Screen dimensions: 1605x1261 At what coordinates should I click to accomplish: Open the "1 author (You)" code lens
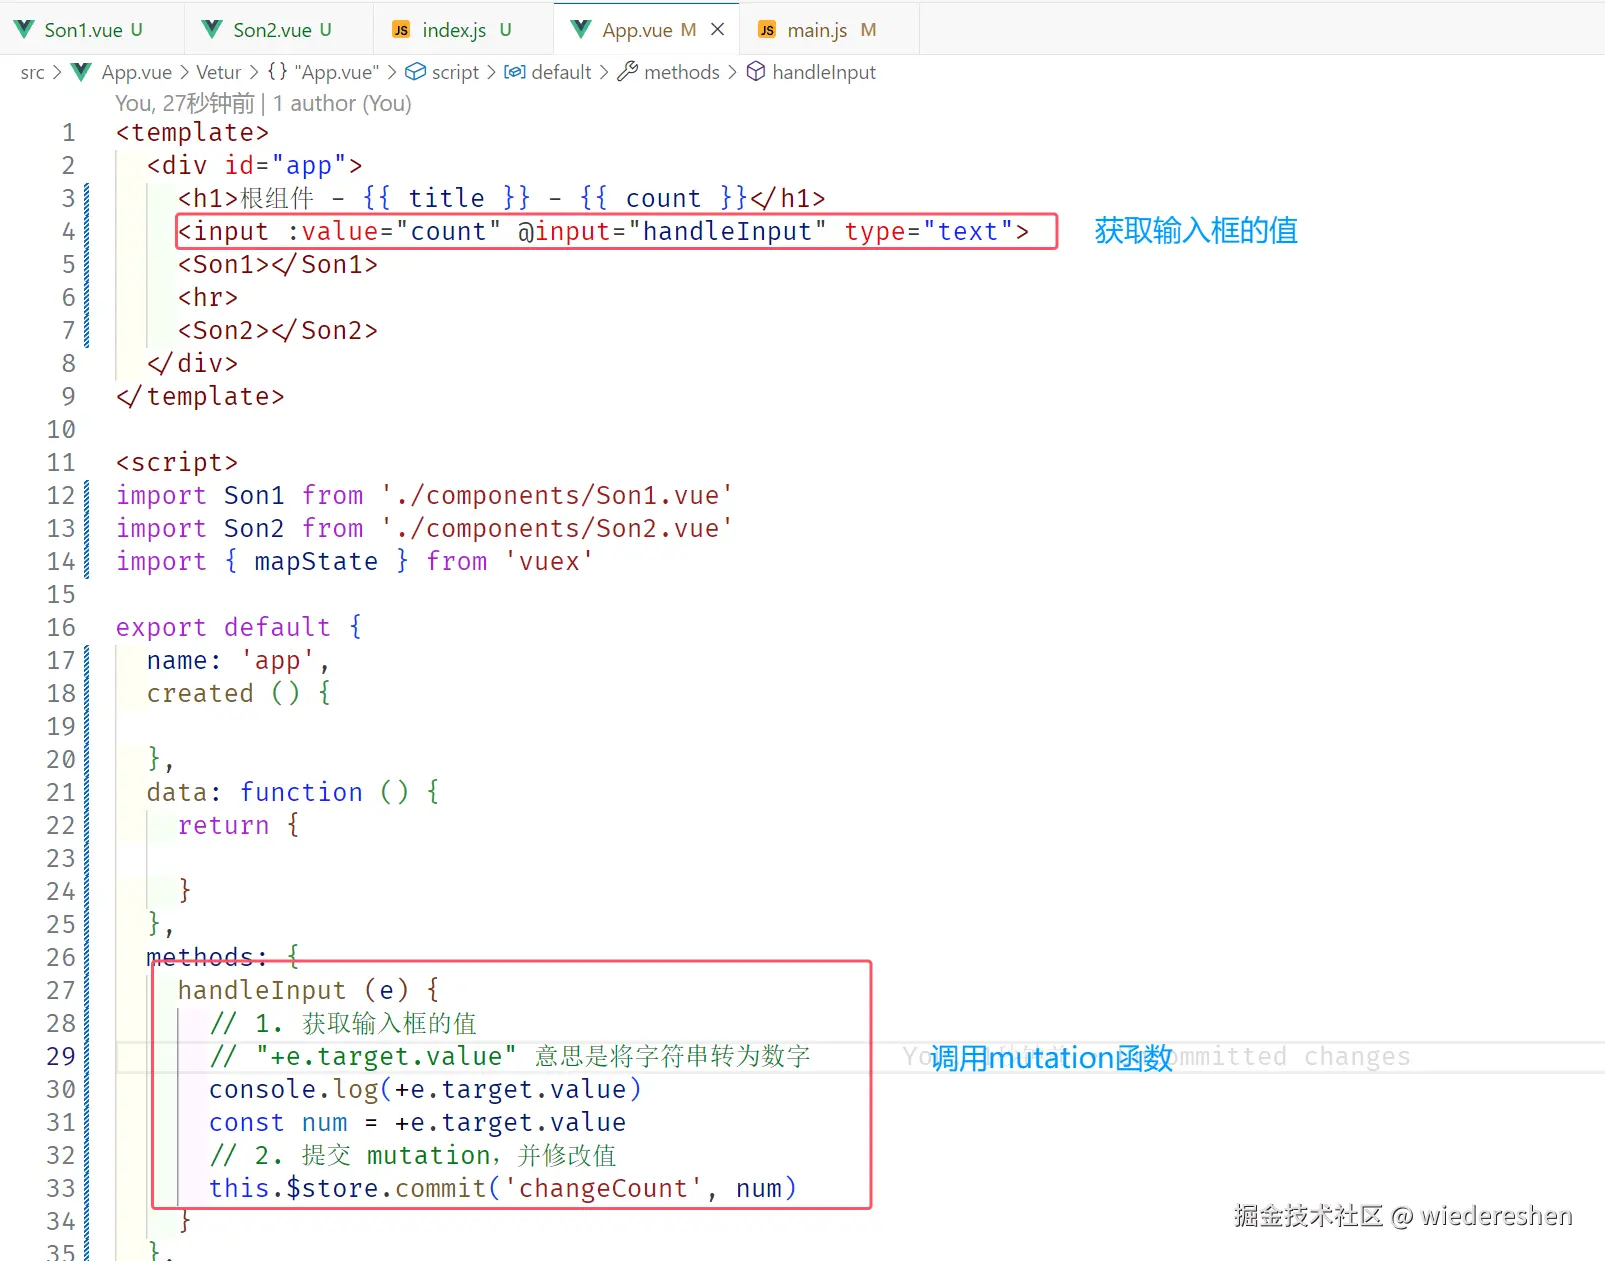[342, 104]
